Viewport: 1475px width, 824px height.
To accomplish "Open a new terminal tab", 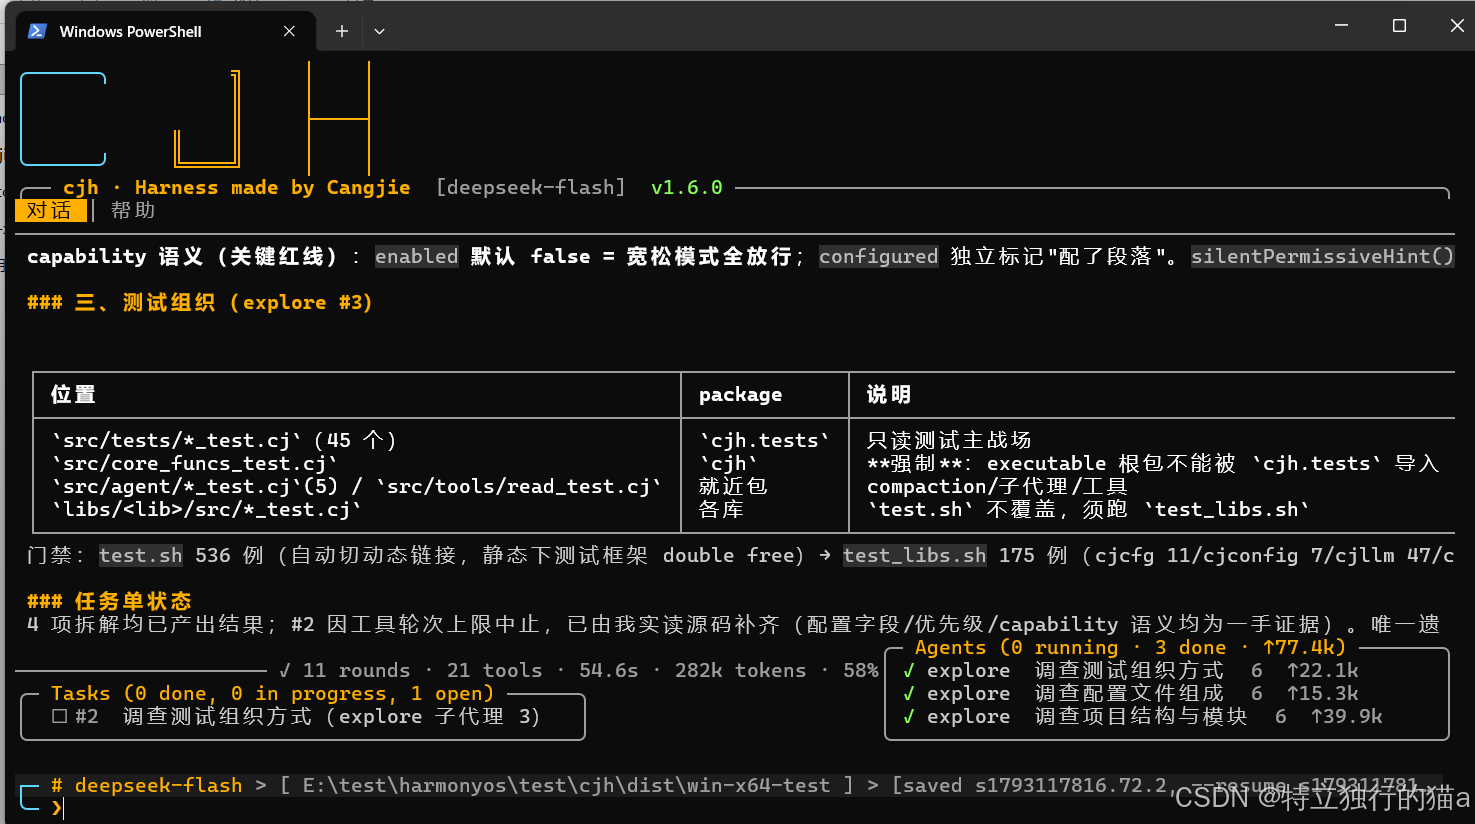I will 342,31.
